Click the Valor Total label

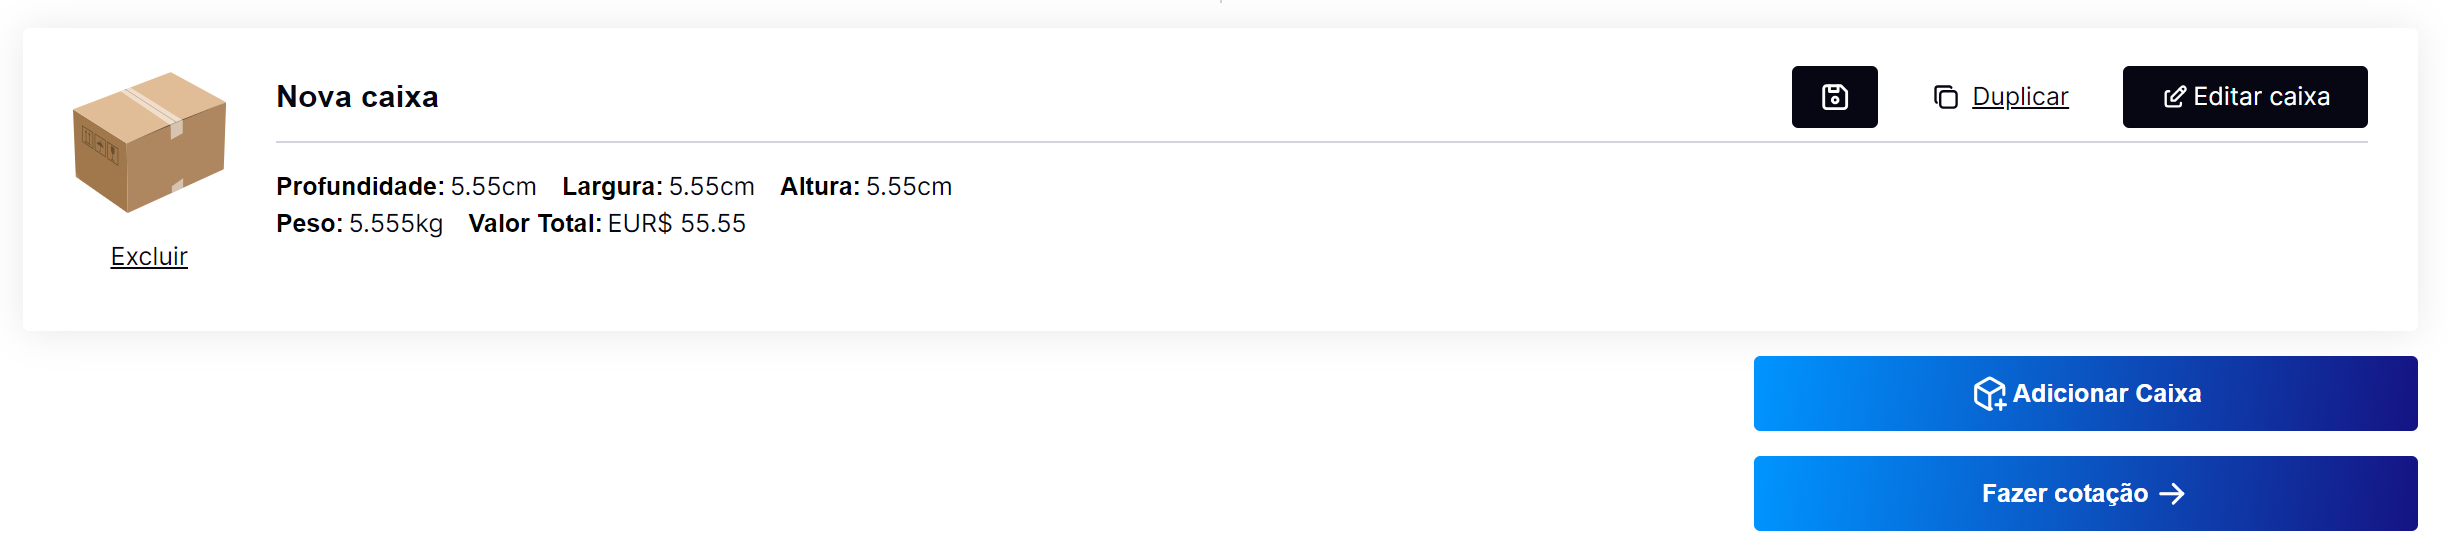[535, 224]
